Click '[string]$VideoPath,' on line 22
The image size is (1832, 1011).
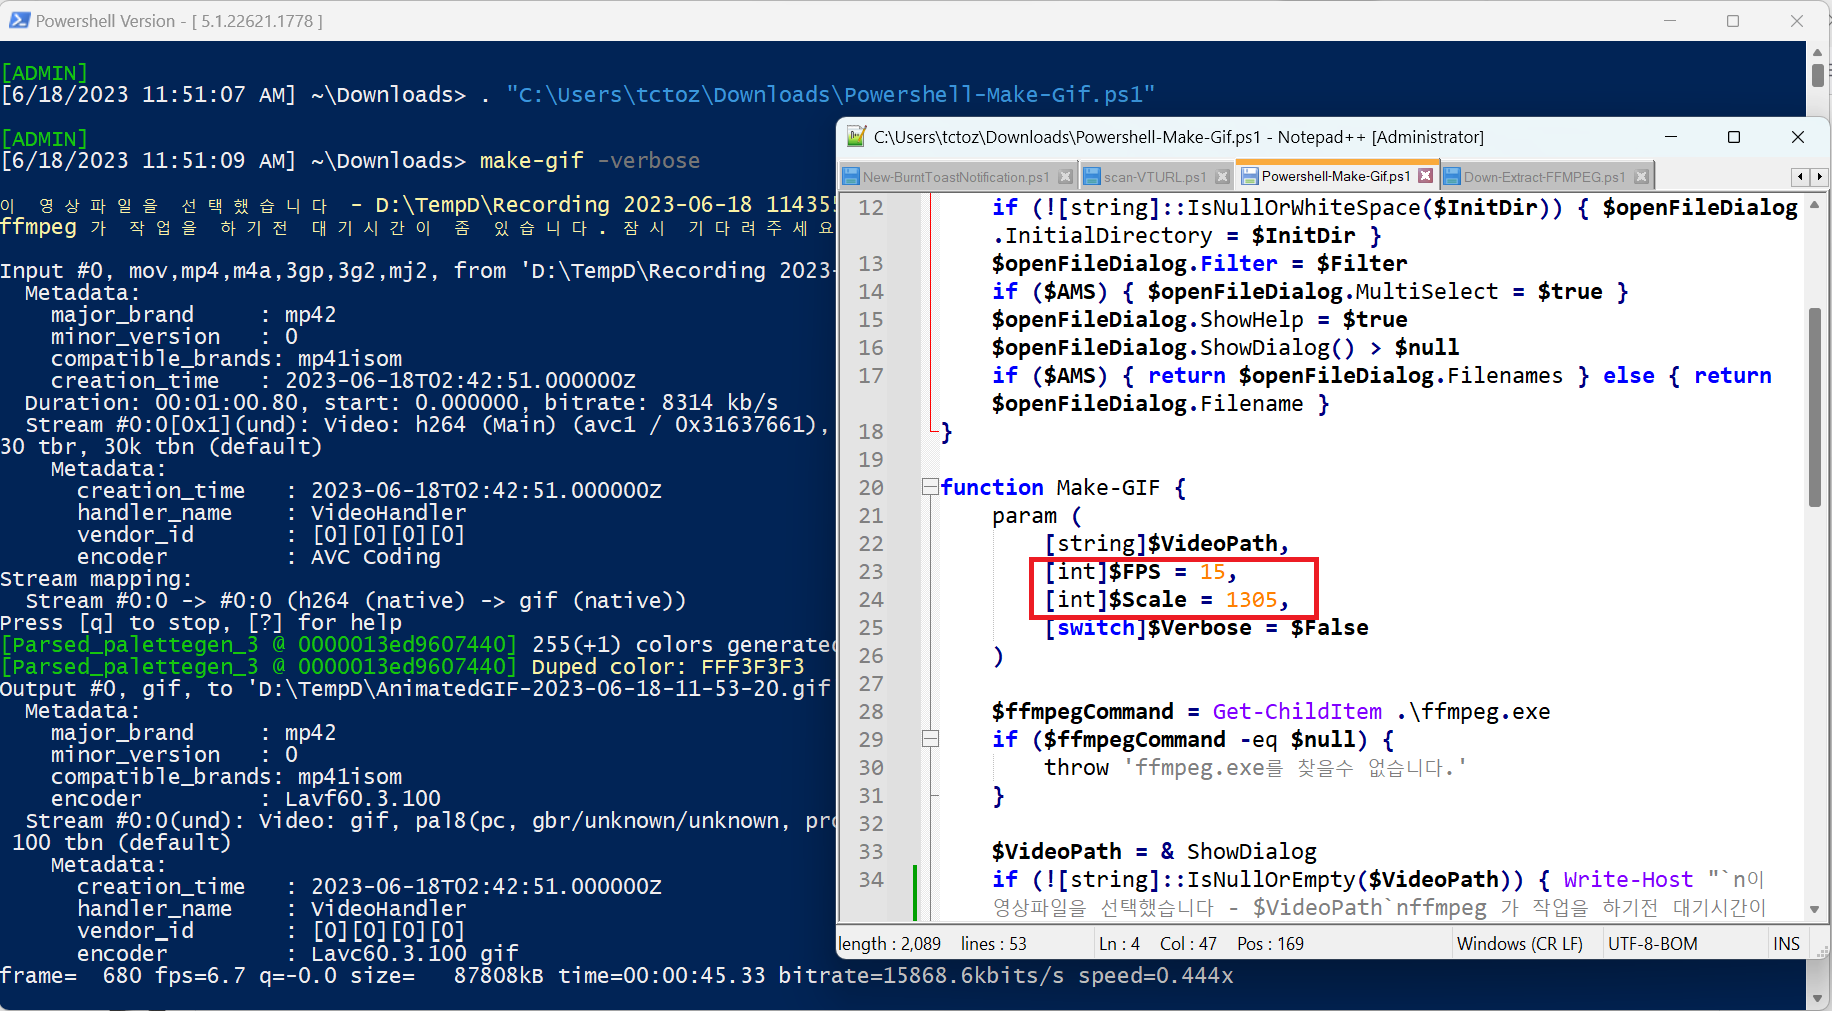coord(1167,543)
